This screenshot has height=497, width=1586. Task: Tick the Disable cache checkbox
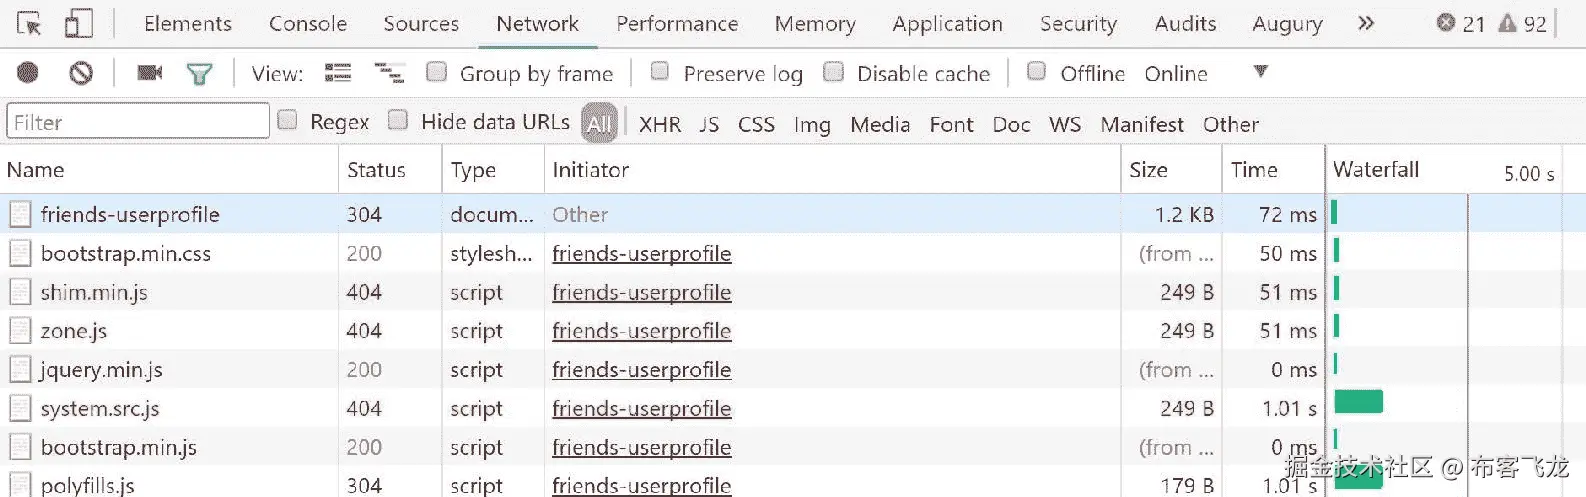[x=834, y=72]
